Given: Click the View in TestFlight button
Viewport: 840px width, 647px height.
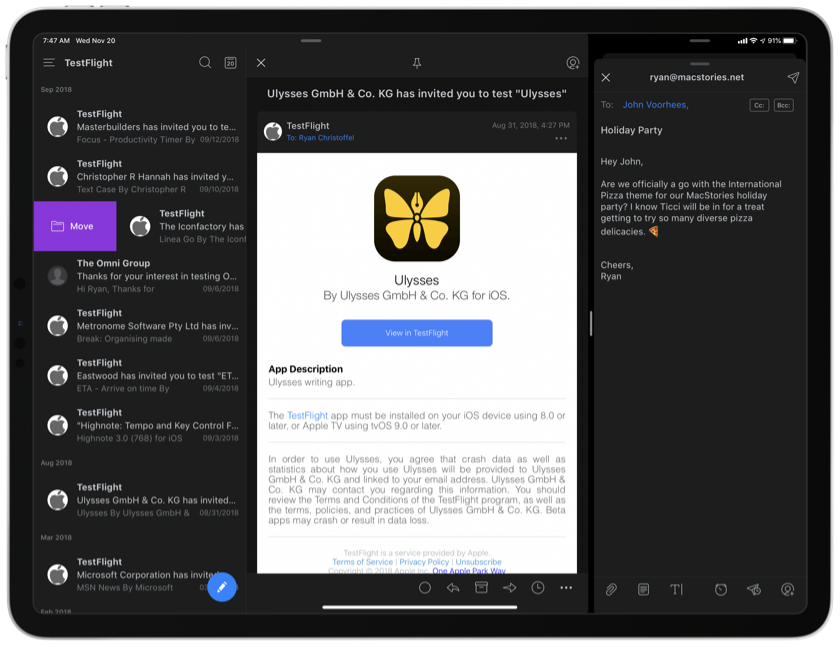Looking at the screenshot, I should [x=417, y=333].
